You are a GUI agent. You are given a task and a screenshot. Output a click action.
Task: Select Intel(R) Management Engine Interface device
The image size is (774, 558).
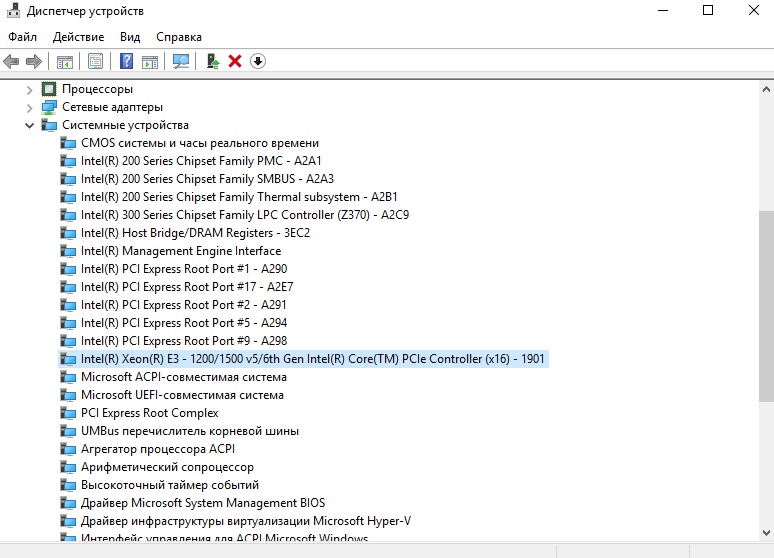(x=181, y=251)
